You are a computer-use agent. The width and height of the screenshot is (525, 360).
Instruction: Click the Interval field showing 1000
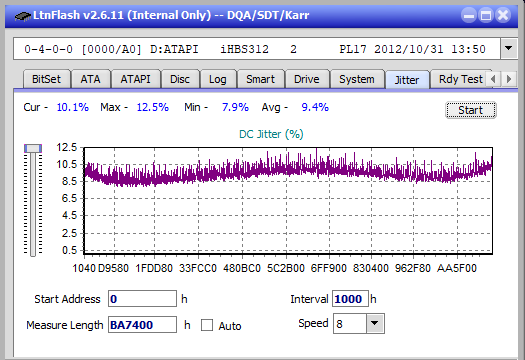[350, 299]
